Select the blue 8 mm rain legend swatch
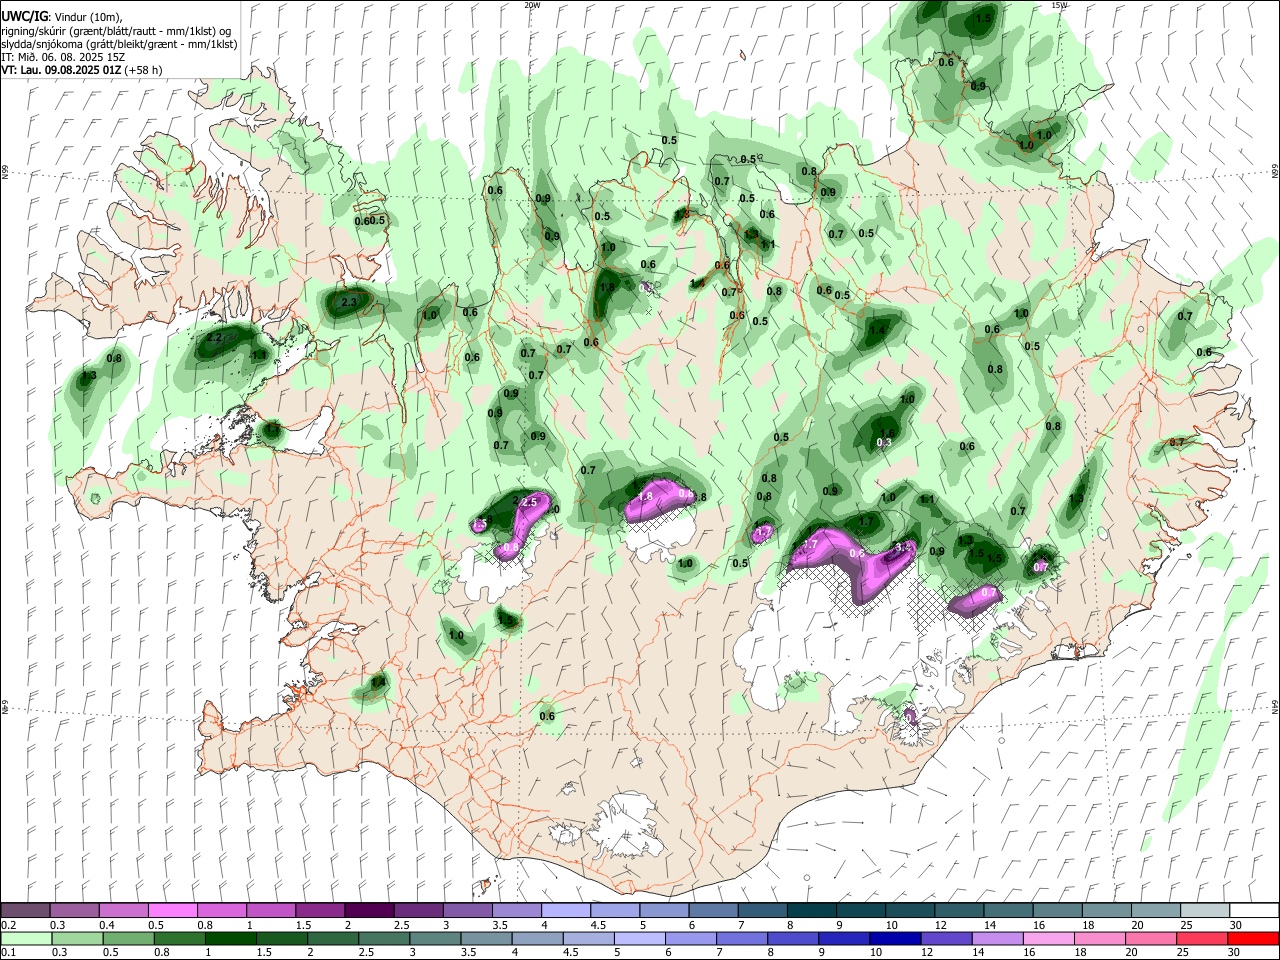1280x960 pixels. pyautogui.click(x=792, y=938)
